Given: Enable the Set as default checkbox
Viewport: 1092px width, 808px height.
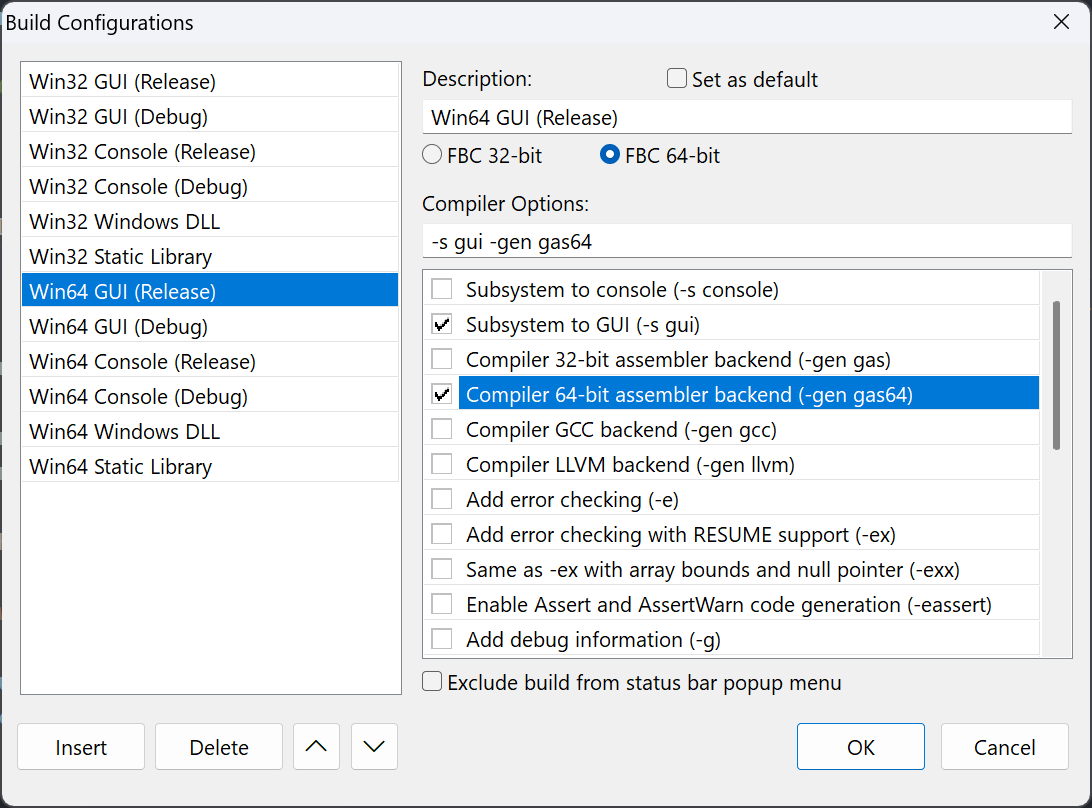Looking at the screenshot, I should point(677,78).
